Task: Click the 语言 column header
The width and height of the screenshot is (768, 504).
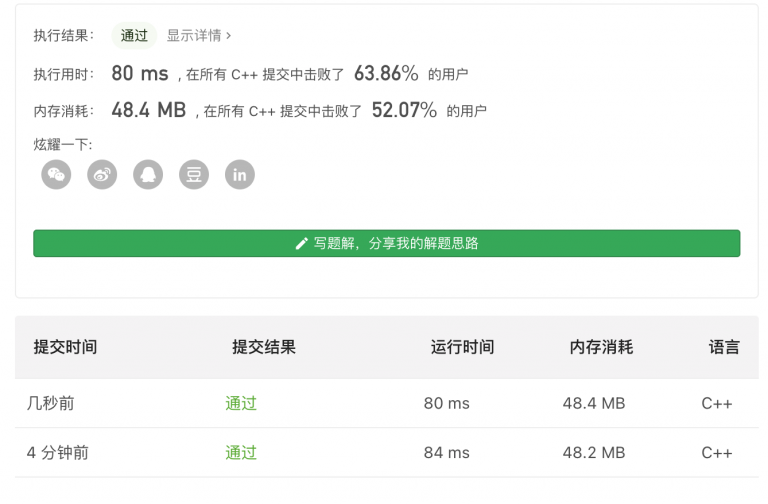Action: [724, 348]
